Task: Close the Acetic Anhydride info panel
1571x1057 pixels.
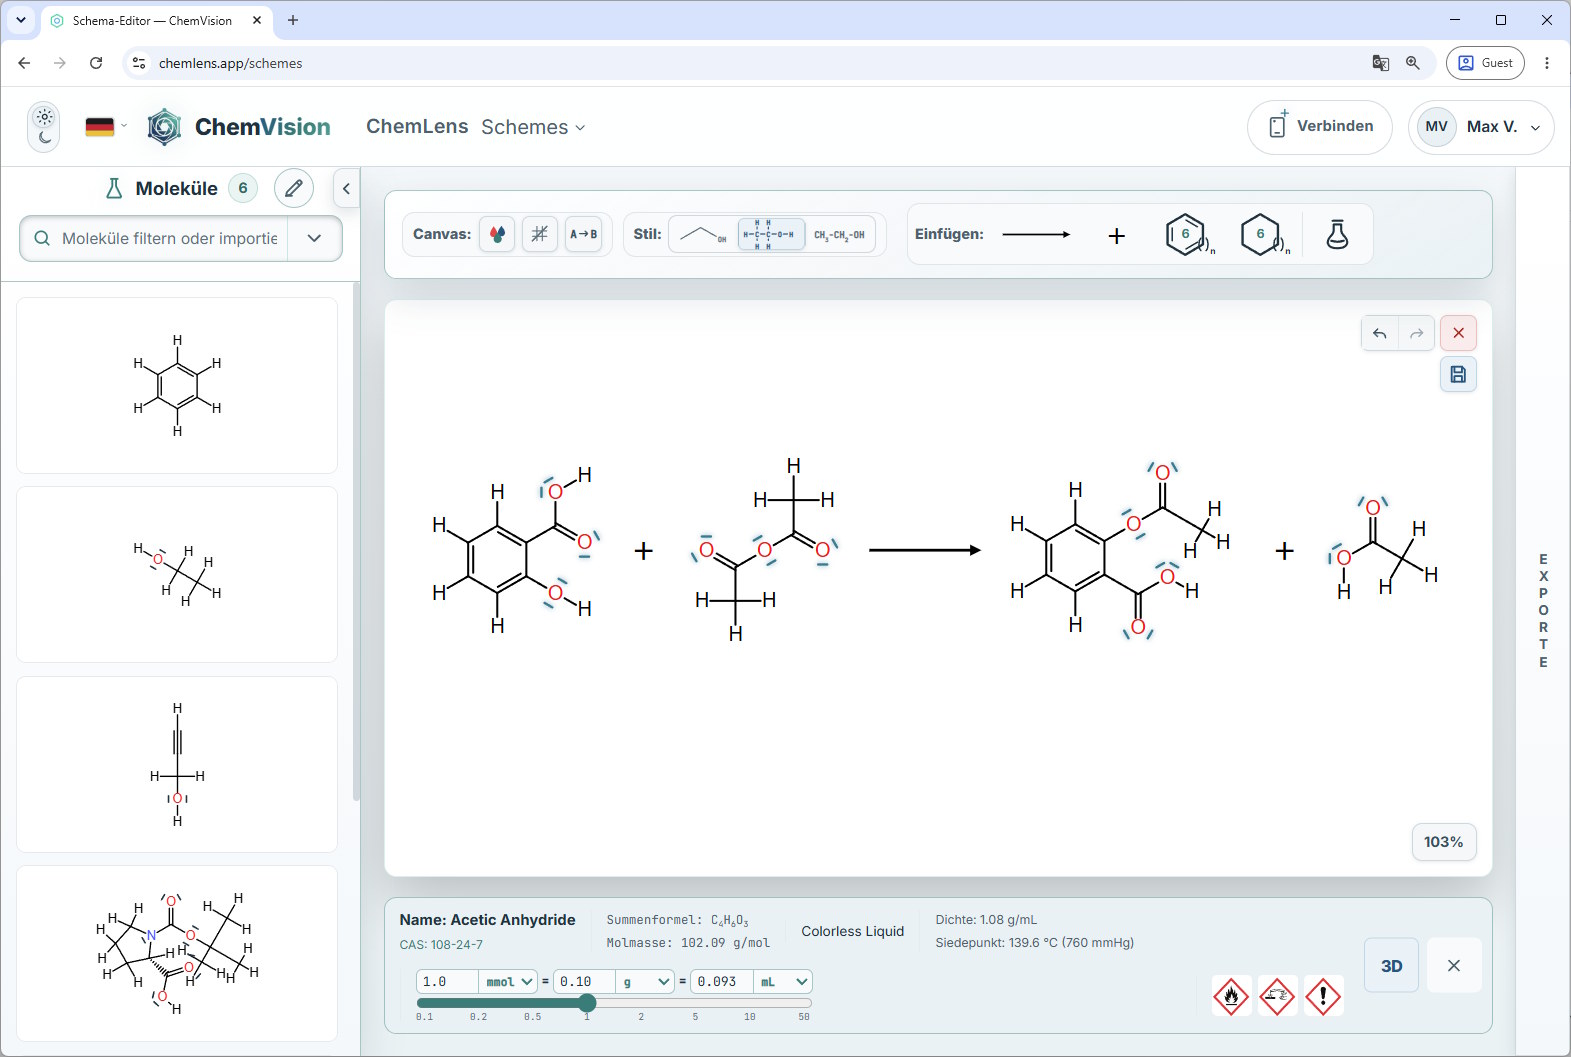Action: pyautogui.click(x=1454, y=966)
